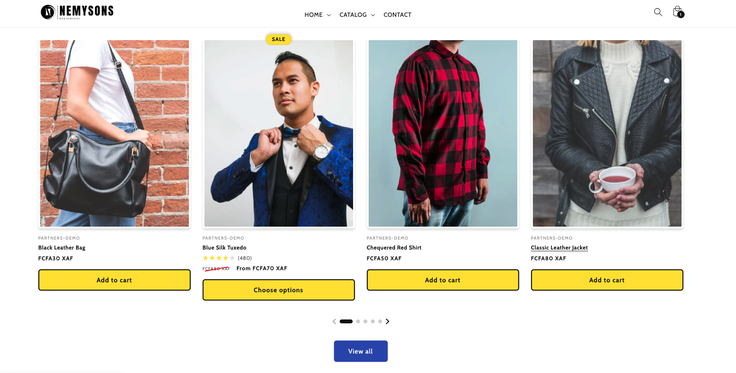This screenshot has height=373, width=736.
Task: Add Classic Leather Jacket to cart
Action: click(x=607, y=280)
